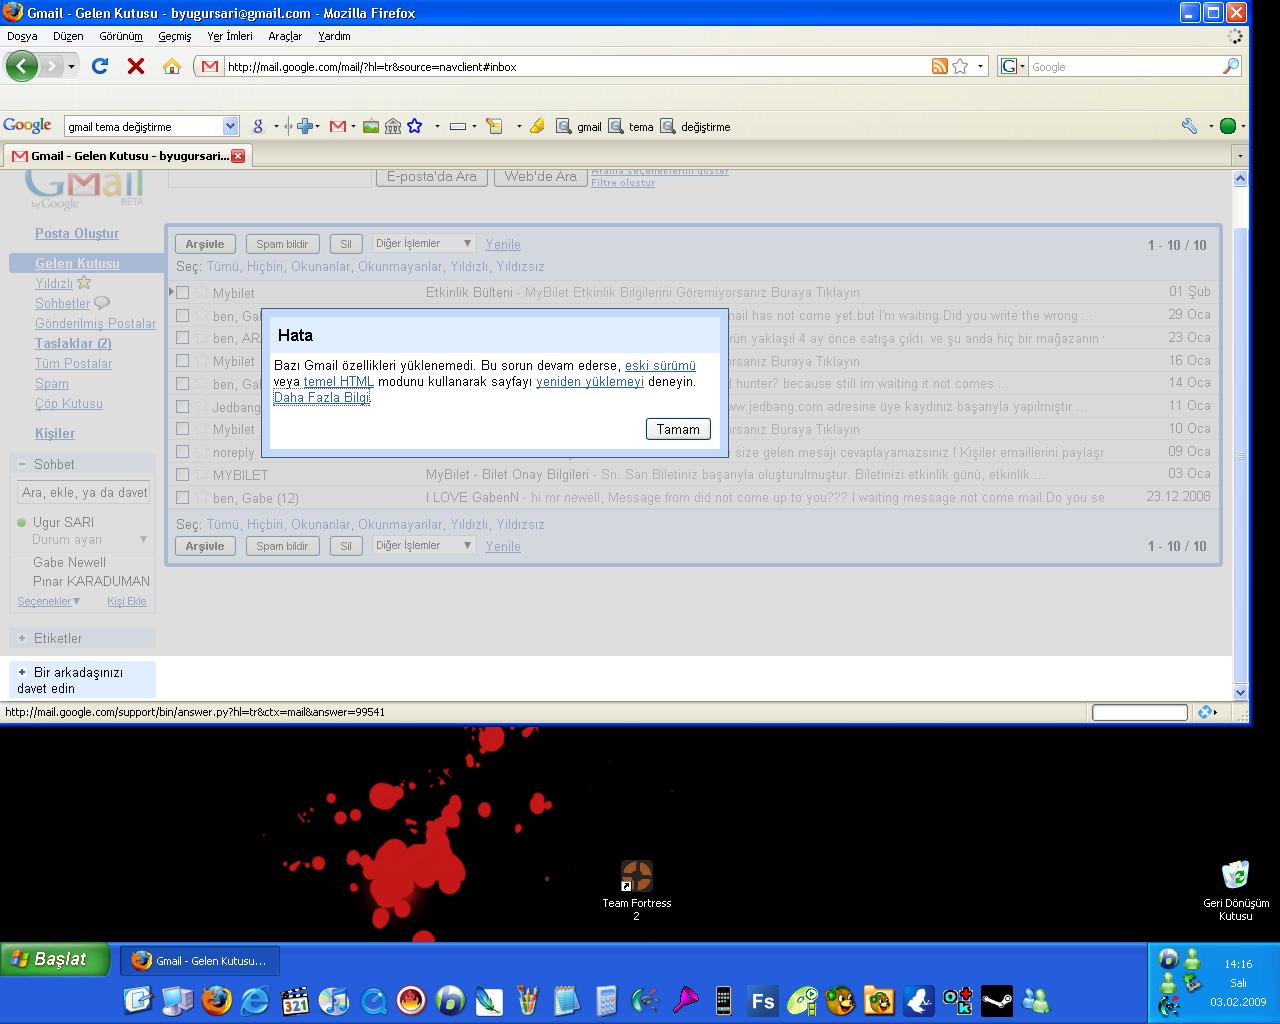This screenshot has height=1024, width=1280.
Task: Open the Dosya menu
Action: pyautogui.click(x=22, y=36)
